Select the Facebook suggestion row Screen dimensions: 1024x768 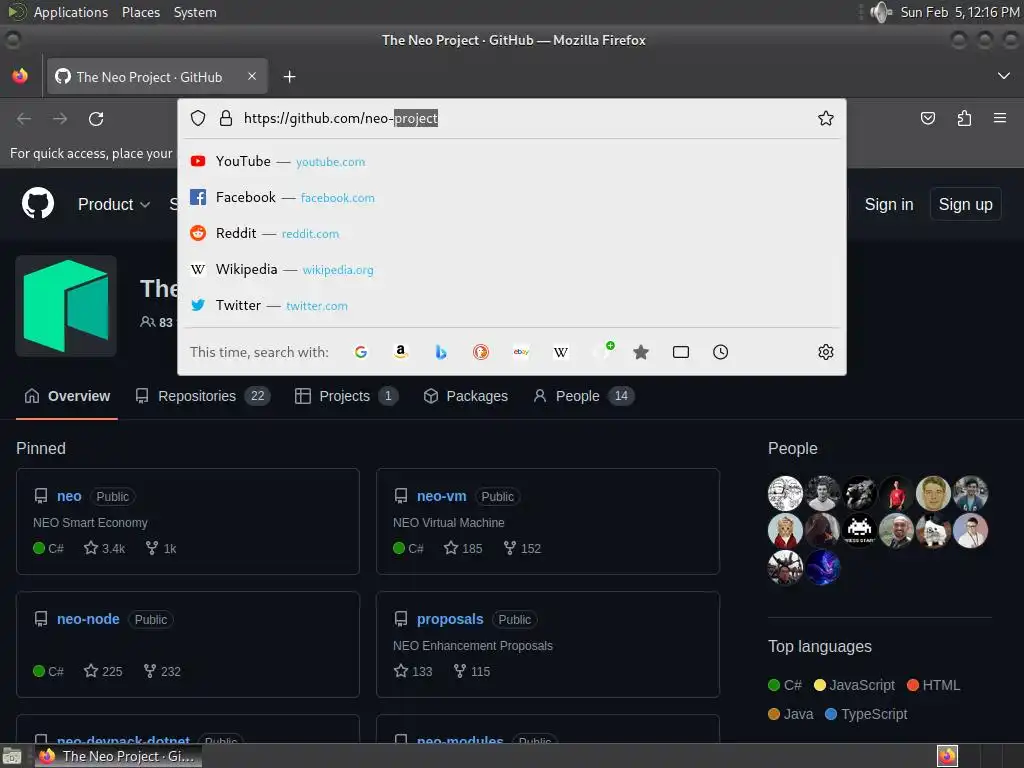pos(511,197)
